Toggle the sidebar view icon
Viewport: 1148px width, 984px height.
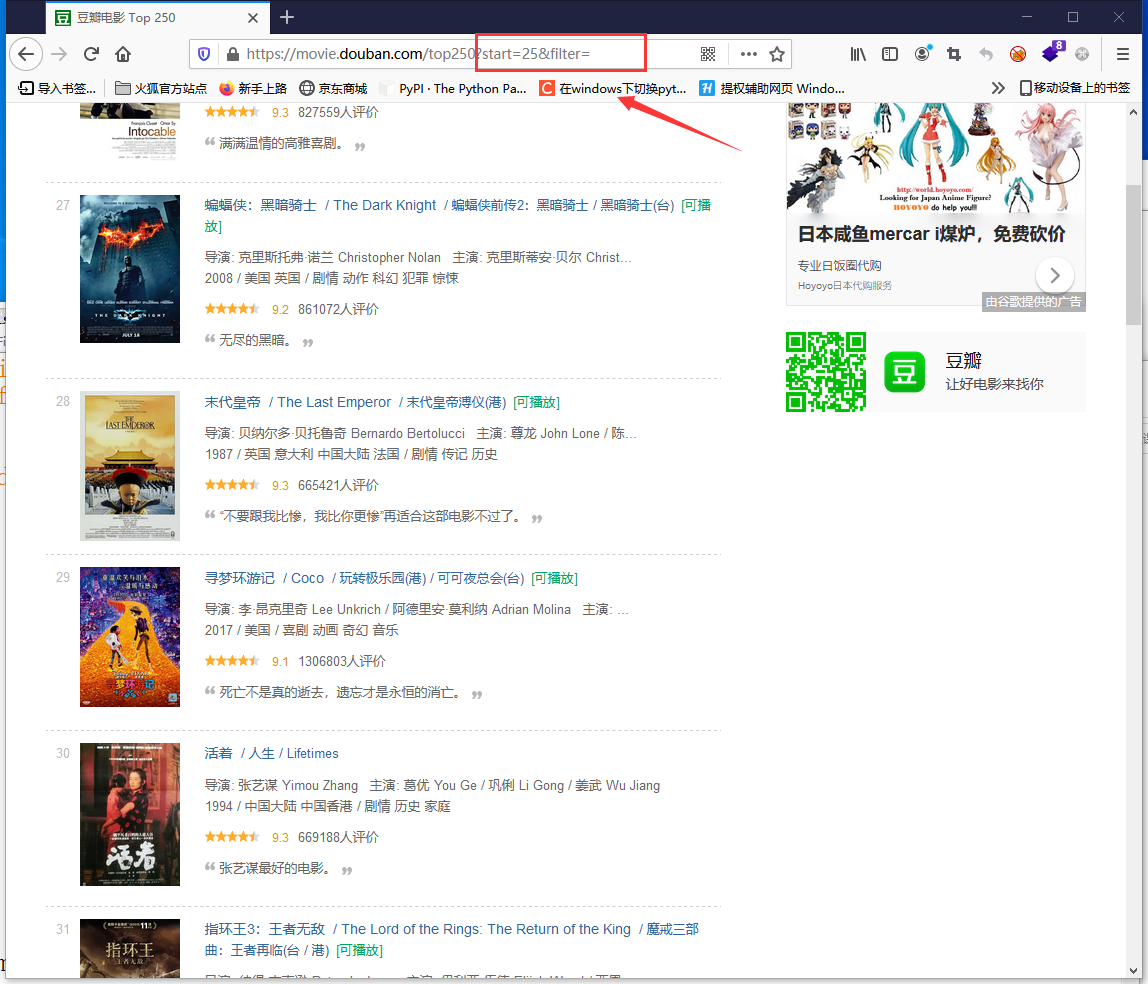(x=889, y=54)
